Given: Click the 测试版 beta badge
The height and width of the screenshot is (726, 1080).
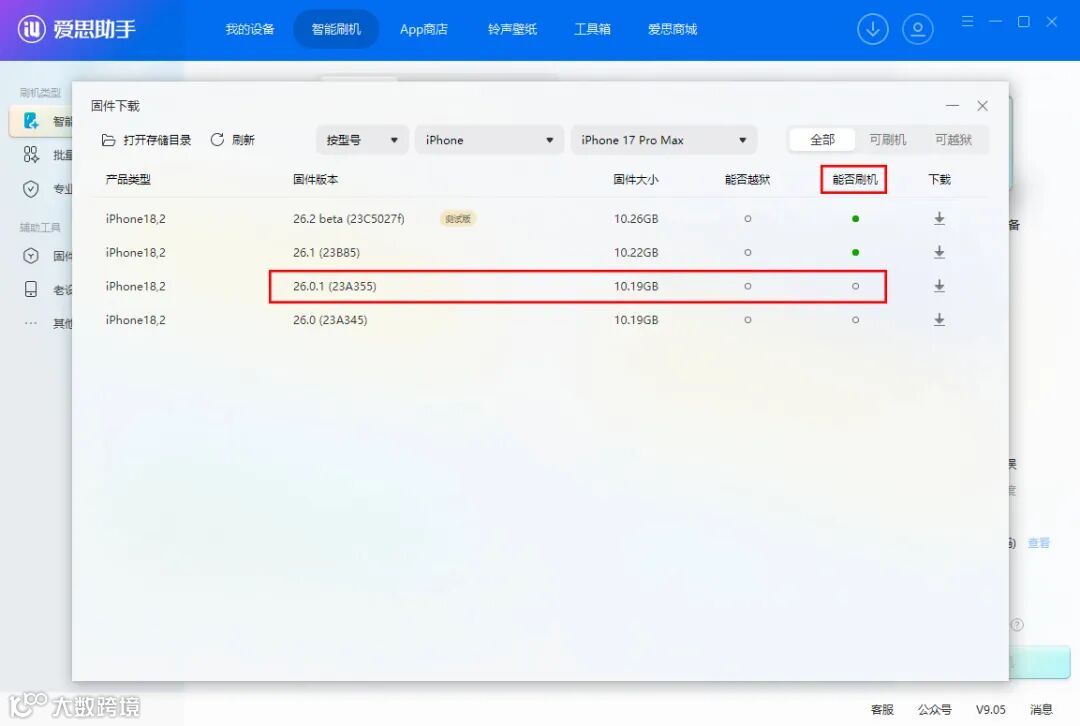Looking at the screenshot, I should [x=458, y=218].
